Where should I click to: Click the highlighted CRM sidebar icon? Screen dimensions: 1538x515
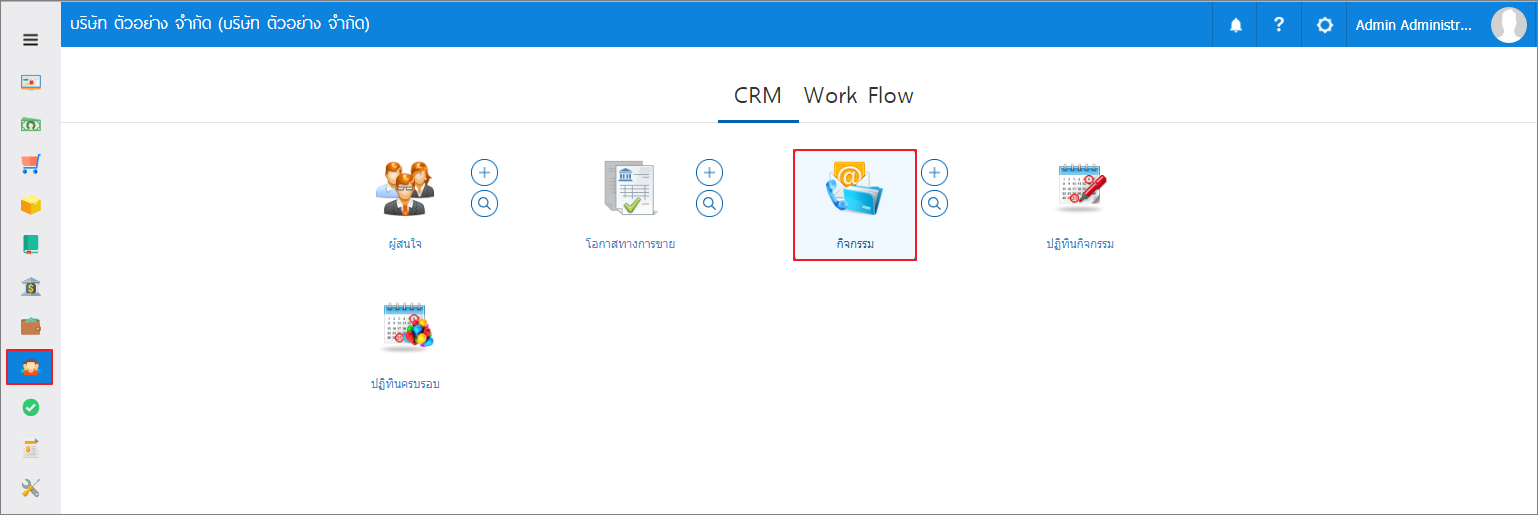(x=30, y=368)
